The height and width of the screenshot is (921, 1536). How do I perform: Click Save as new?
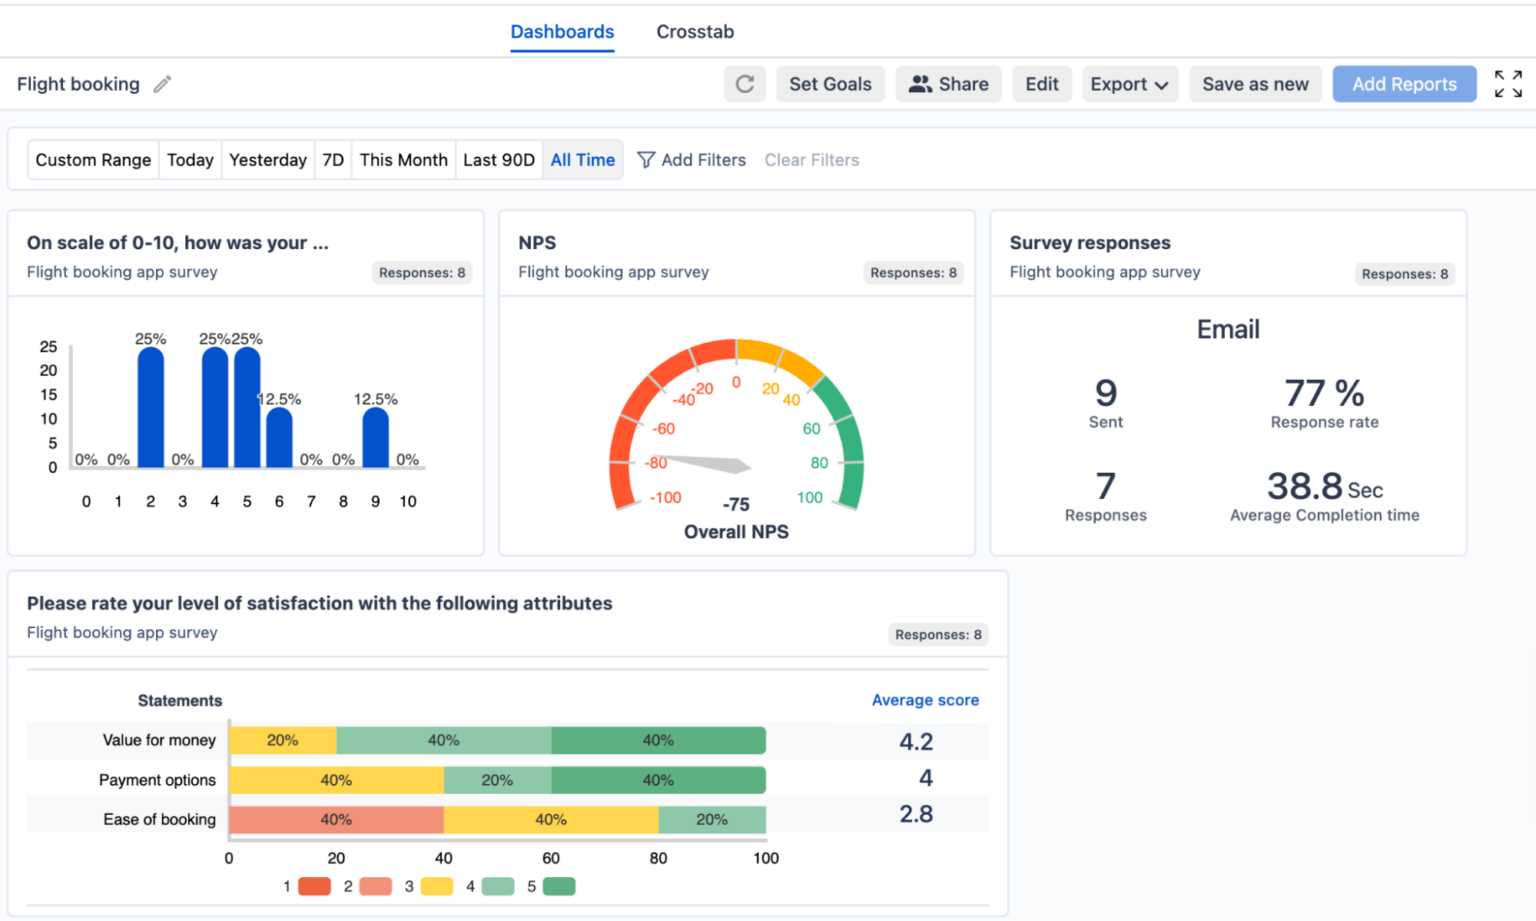(1255, 84)
